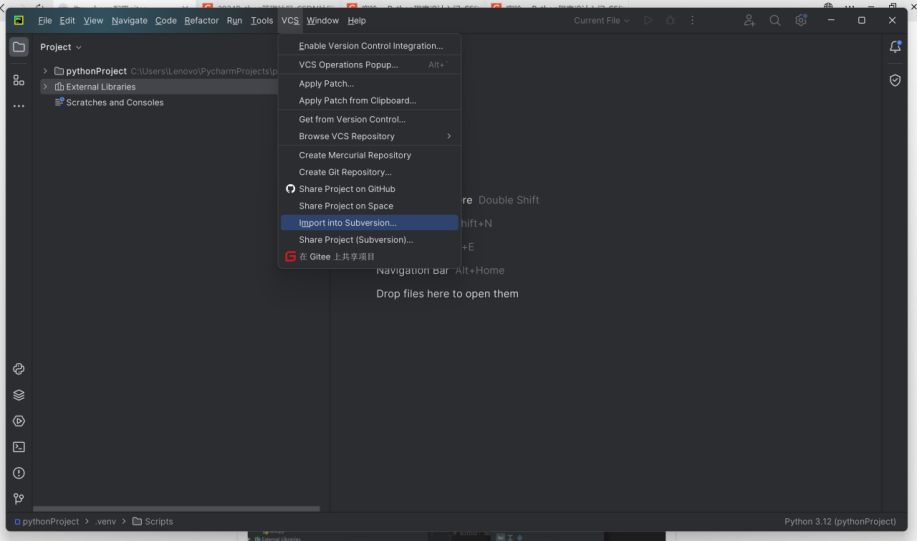
Task: Open the IDE Settings gear icon
Action: (x=801, y=20)
